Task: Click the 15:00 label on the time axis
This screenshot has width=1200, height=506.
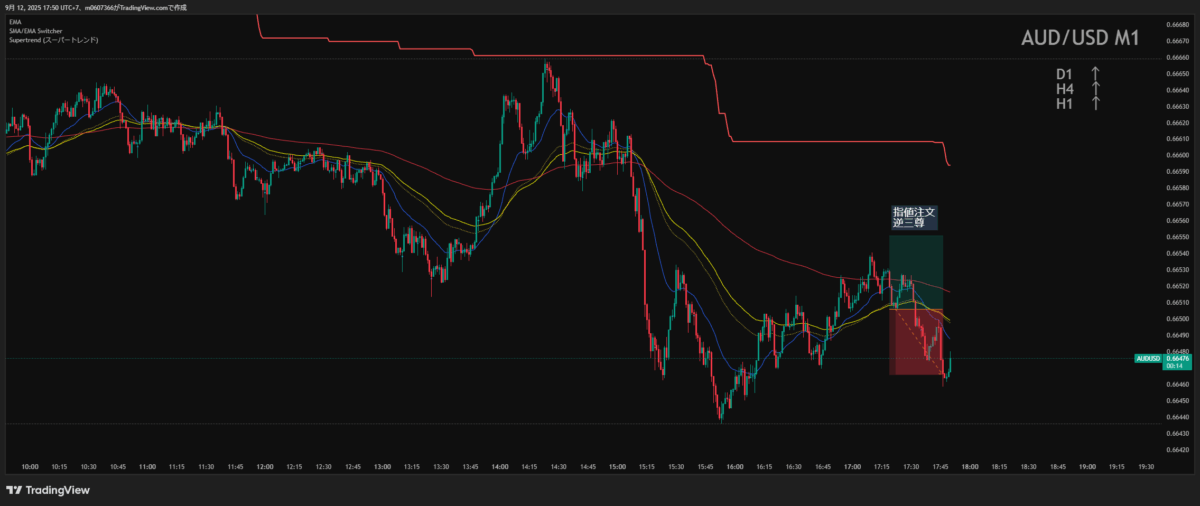Action: (617, 466)
